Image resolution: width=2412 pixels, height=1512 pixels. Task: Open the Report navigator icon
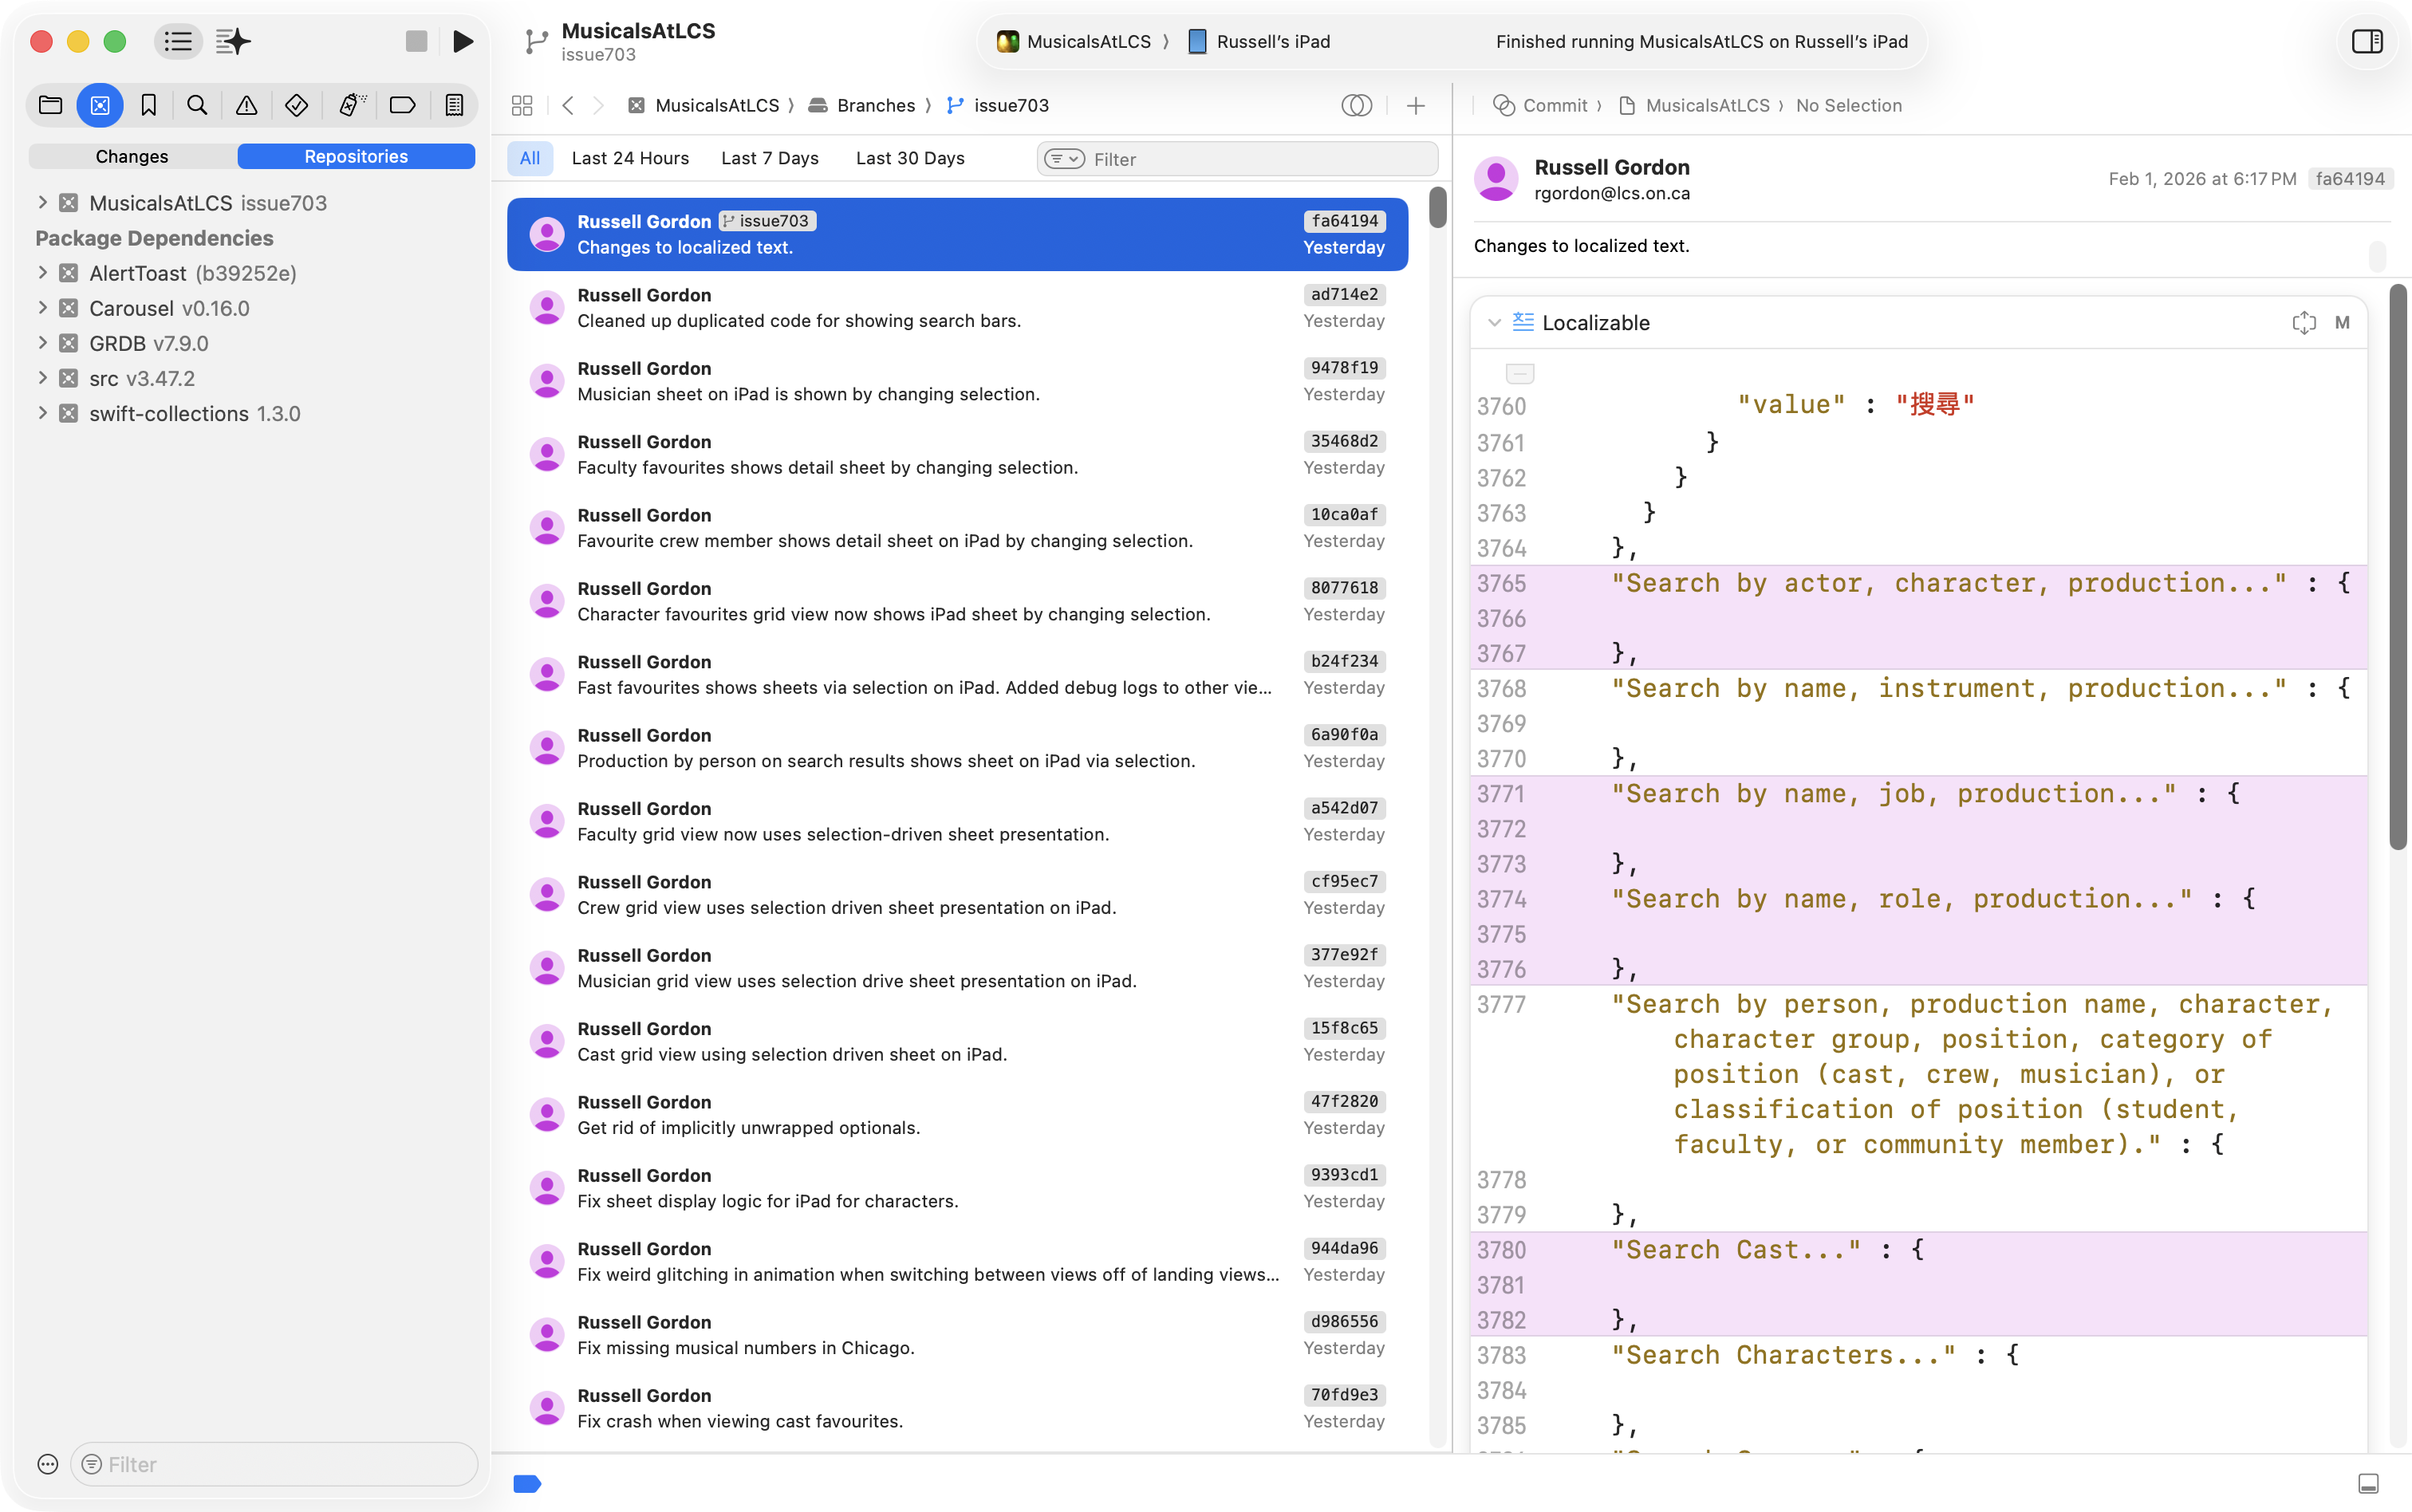[x=454, y=105]
